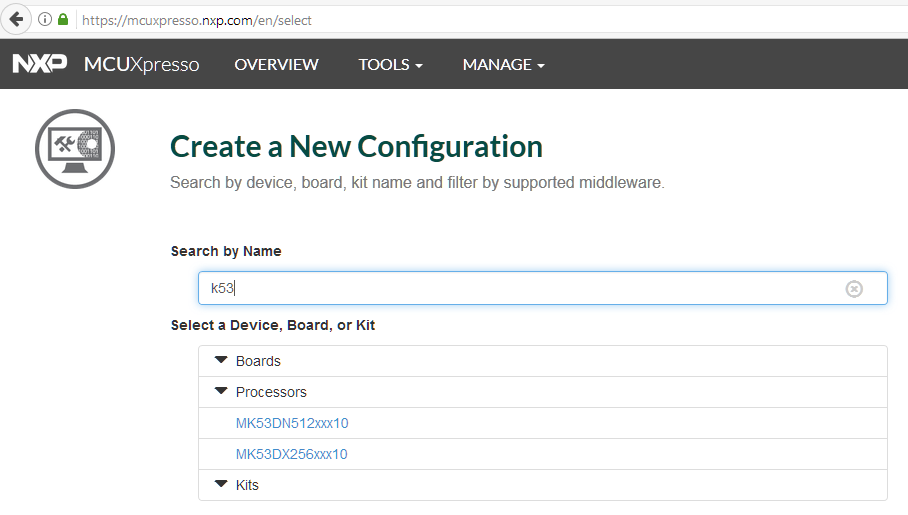Collapse the Kits section
This screenshot has width=908, height=515.
point(222,484)
